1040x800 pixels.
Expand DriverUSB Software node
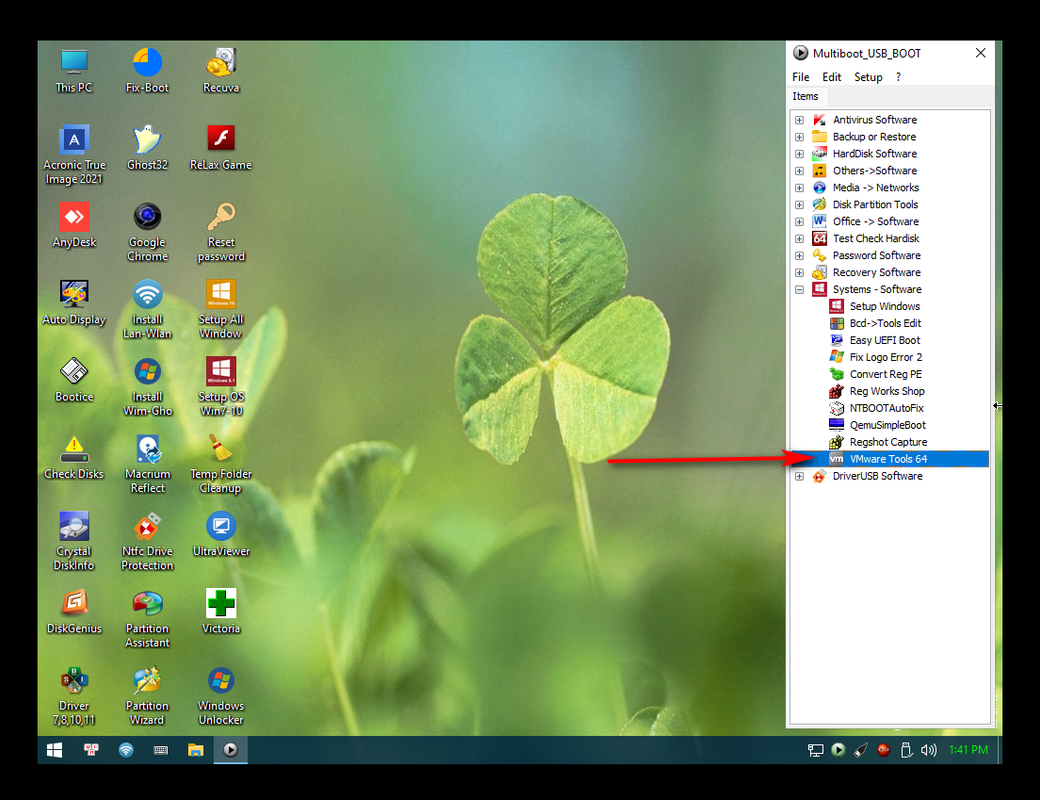pos(799,476)
